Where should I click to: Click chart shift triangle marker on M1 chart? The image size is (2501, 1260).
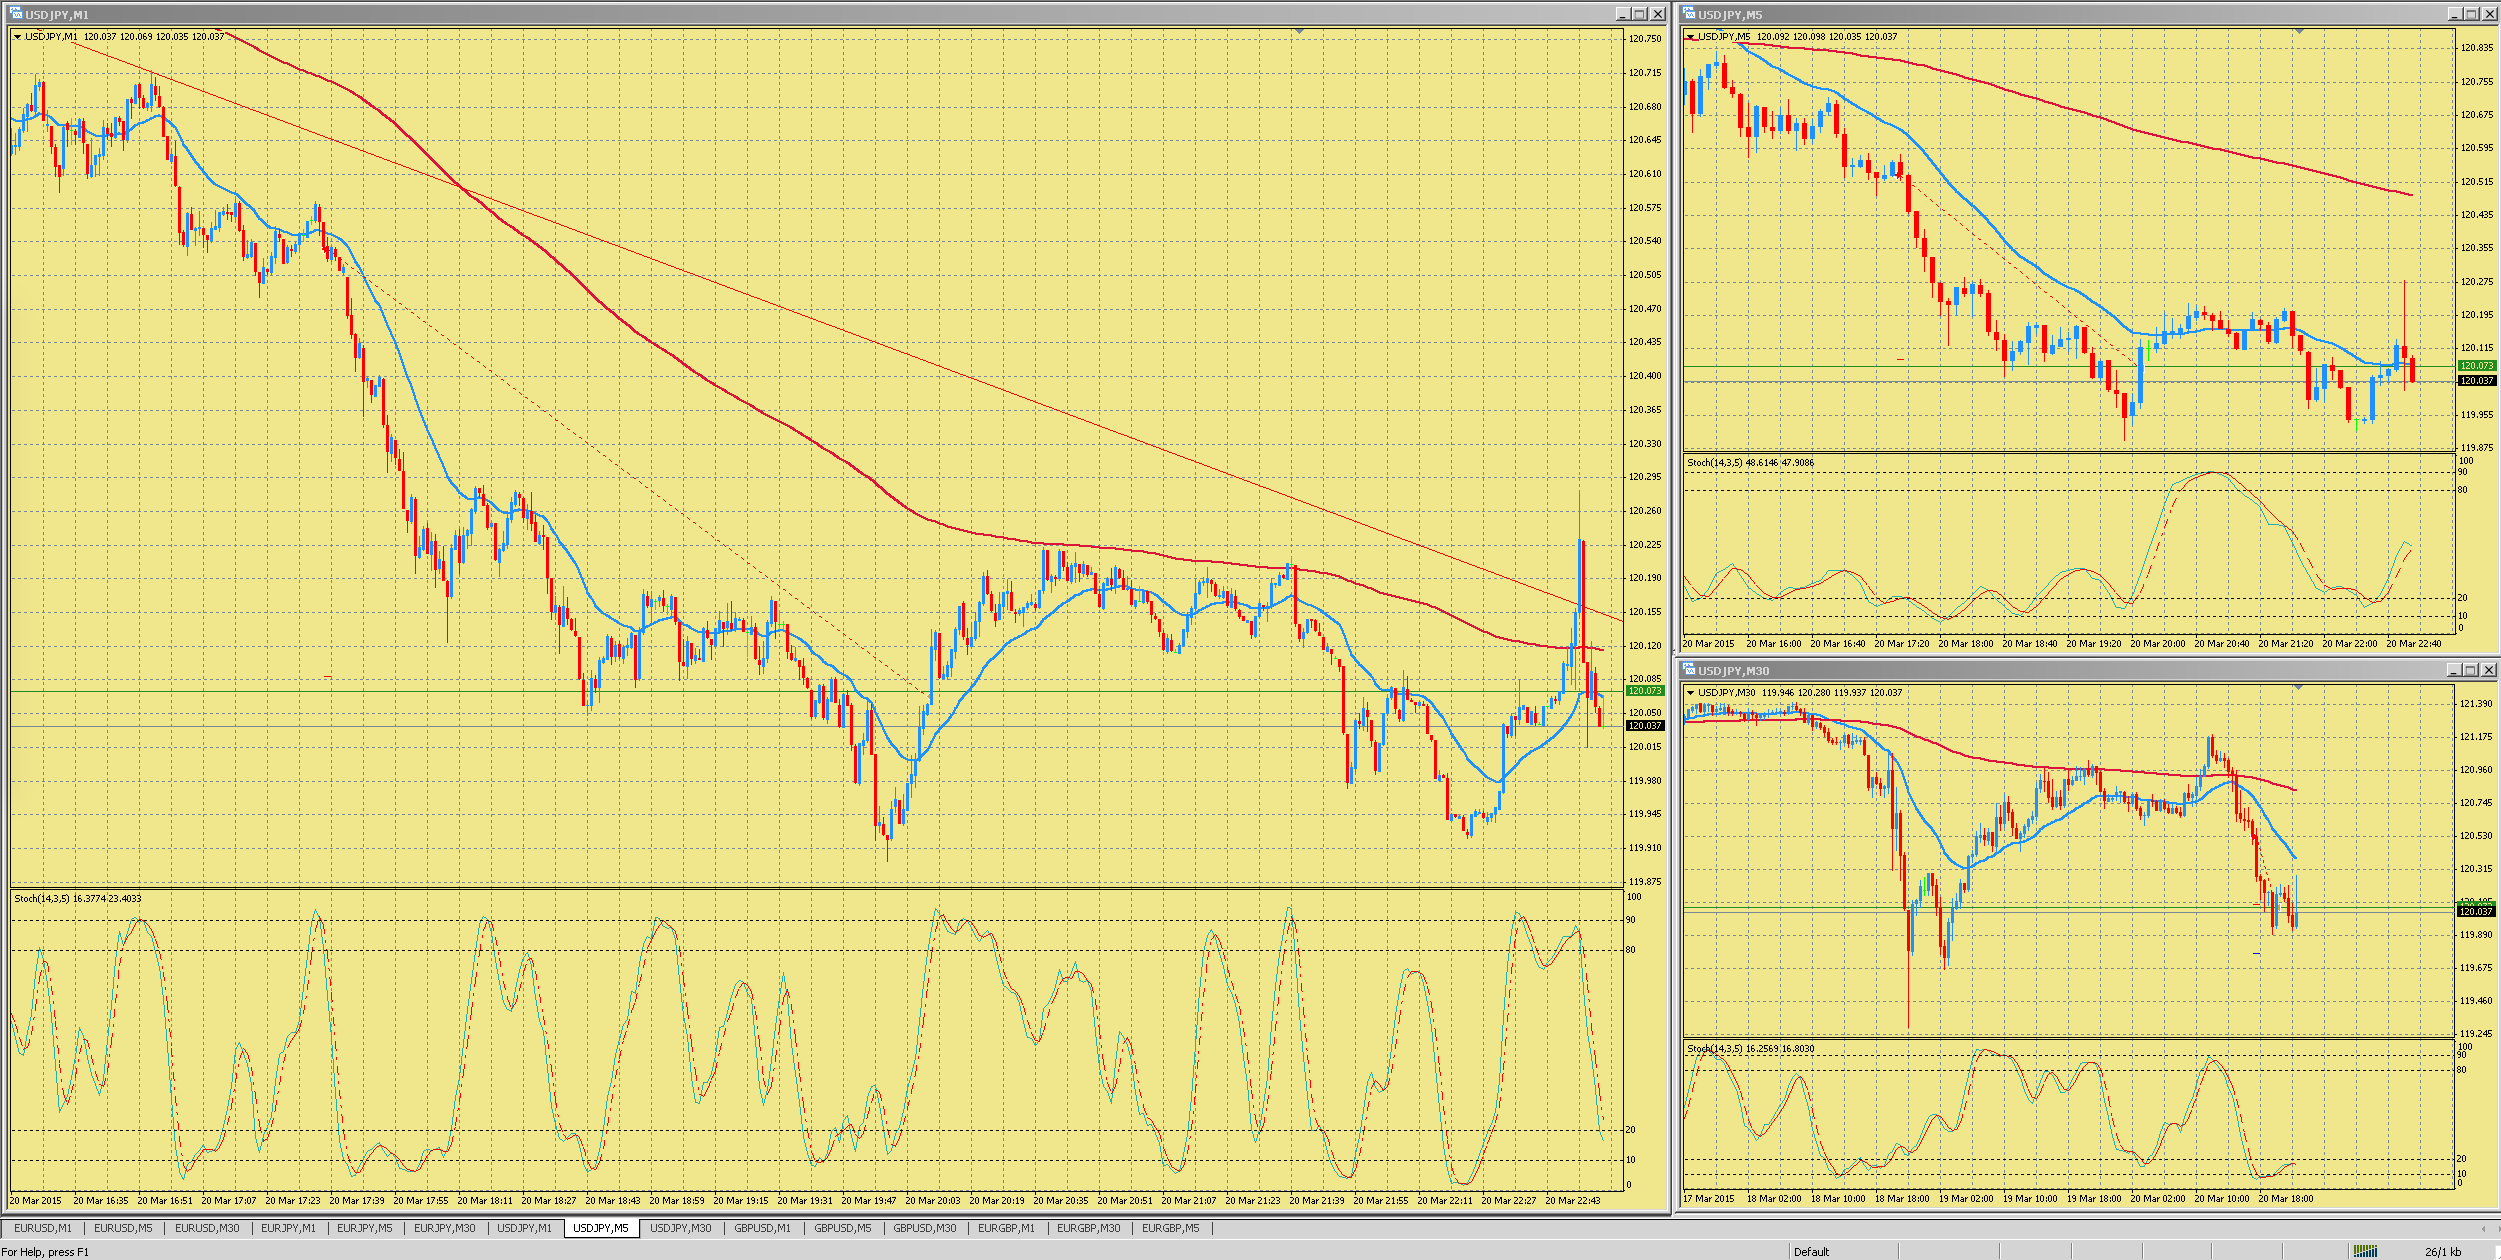click(1299, 32)
